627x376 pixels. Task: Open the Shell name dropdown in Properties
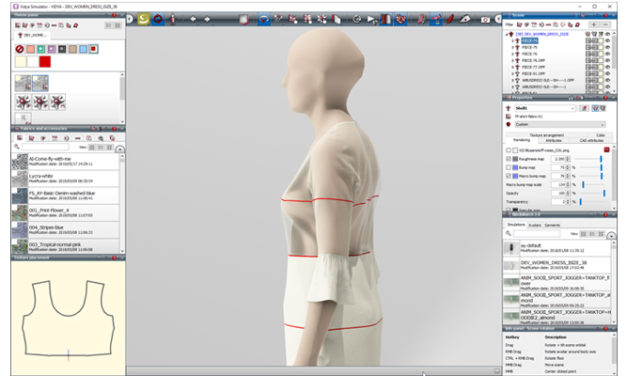pyautogui.click(x=545, y=108)
